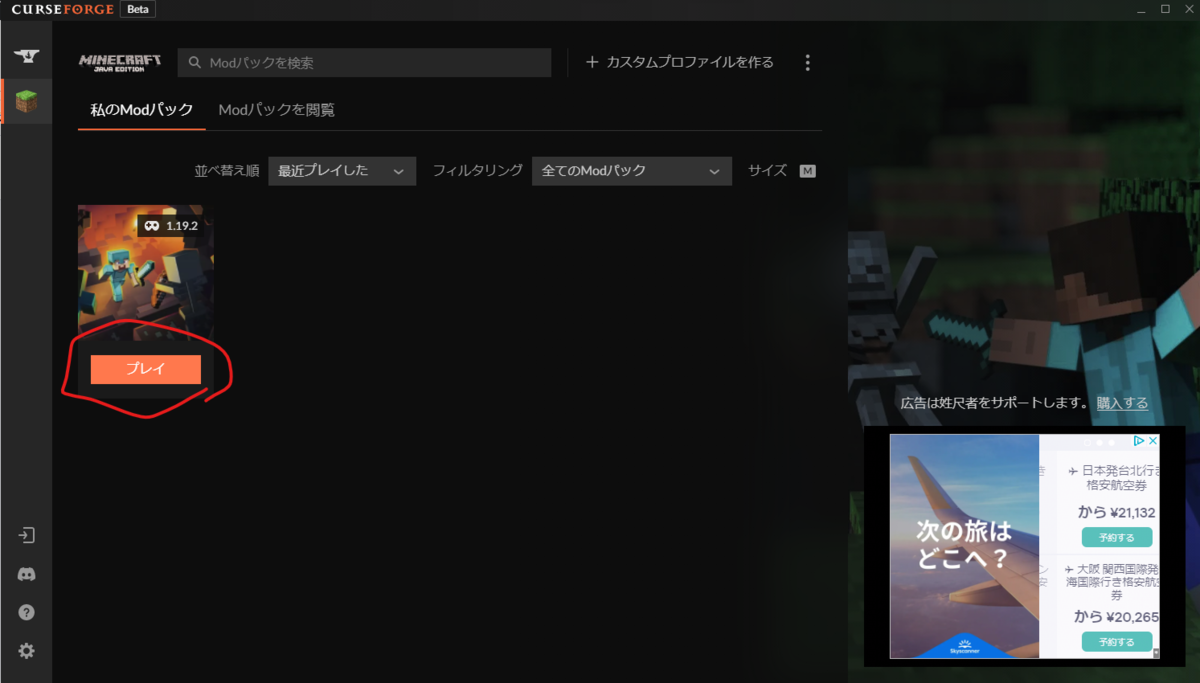
Task: Click the ad info triangle icon
Action: coord(1139,441)
